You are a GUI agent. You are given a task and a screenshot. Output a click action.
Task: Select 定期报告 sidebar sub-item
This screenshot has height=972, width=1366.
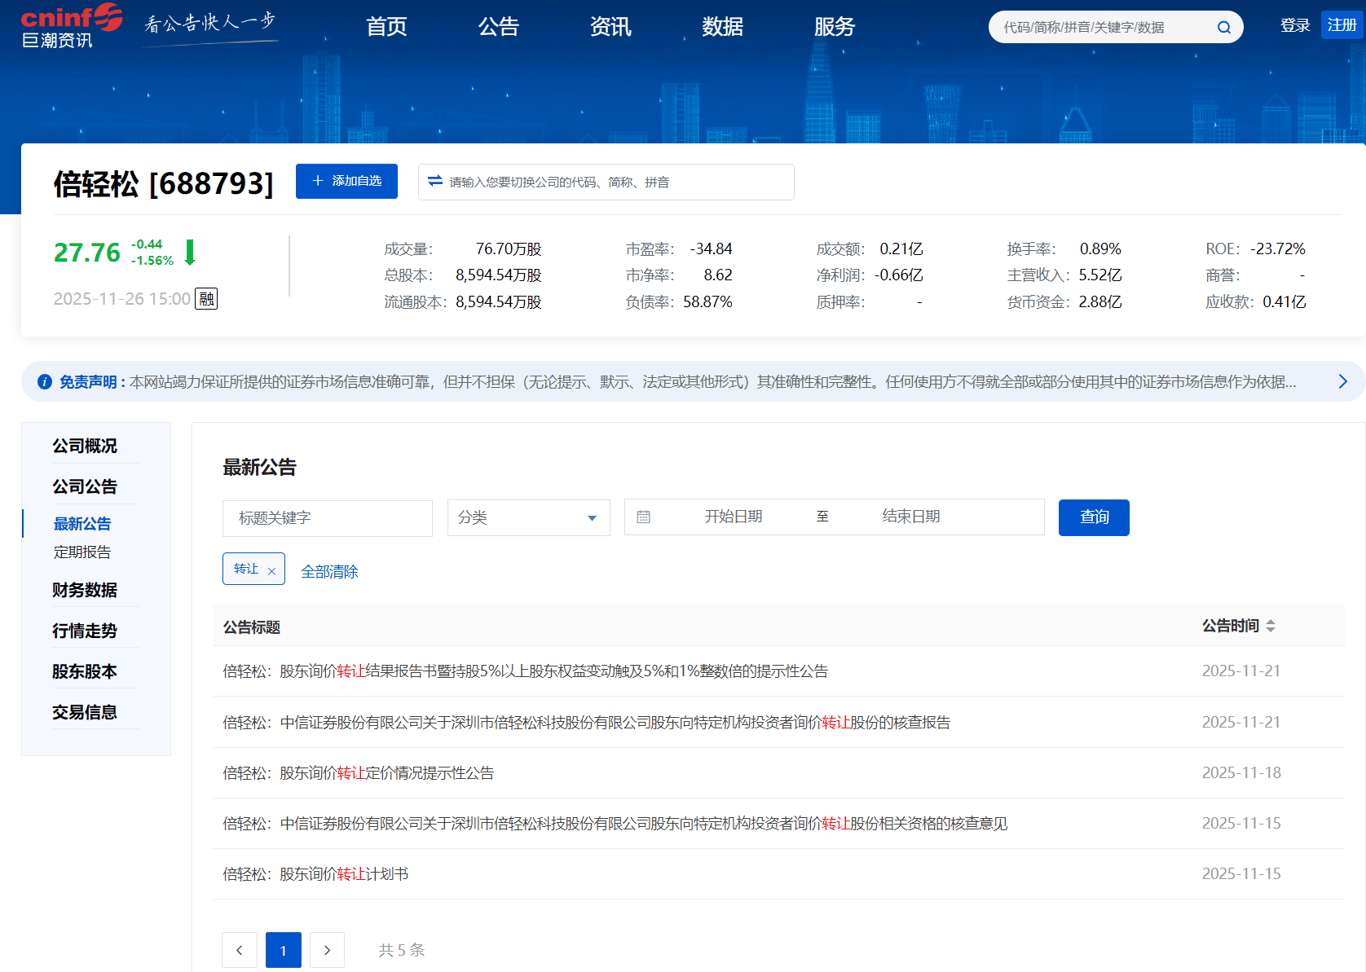(x=82, y=552)
